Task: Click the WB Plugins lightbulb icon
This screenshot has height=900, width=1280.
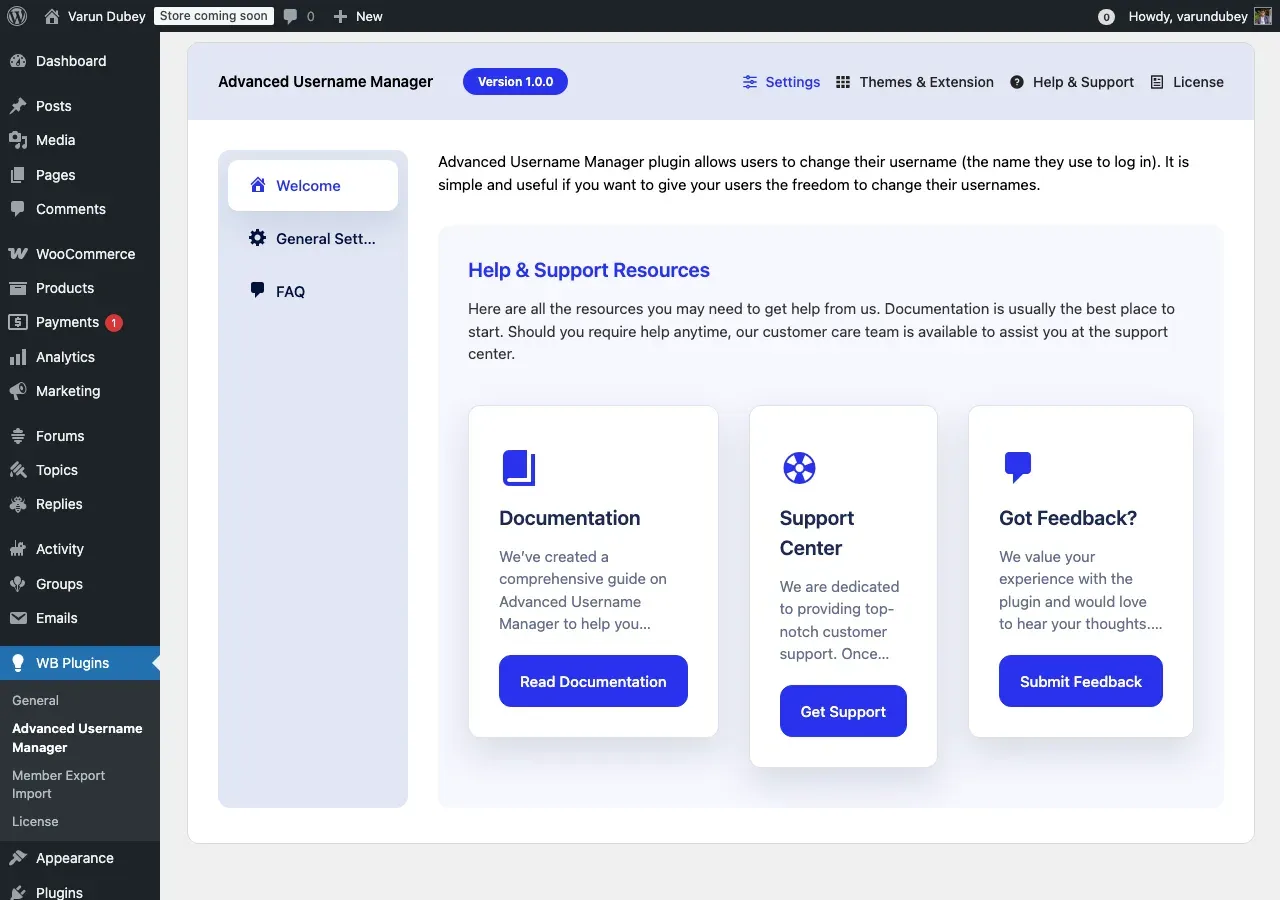Action: (18, 663)
